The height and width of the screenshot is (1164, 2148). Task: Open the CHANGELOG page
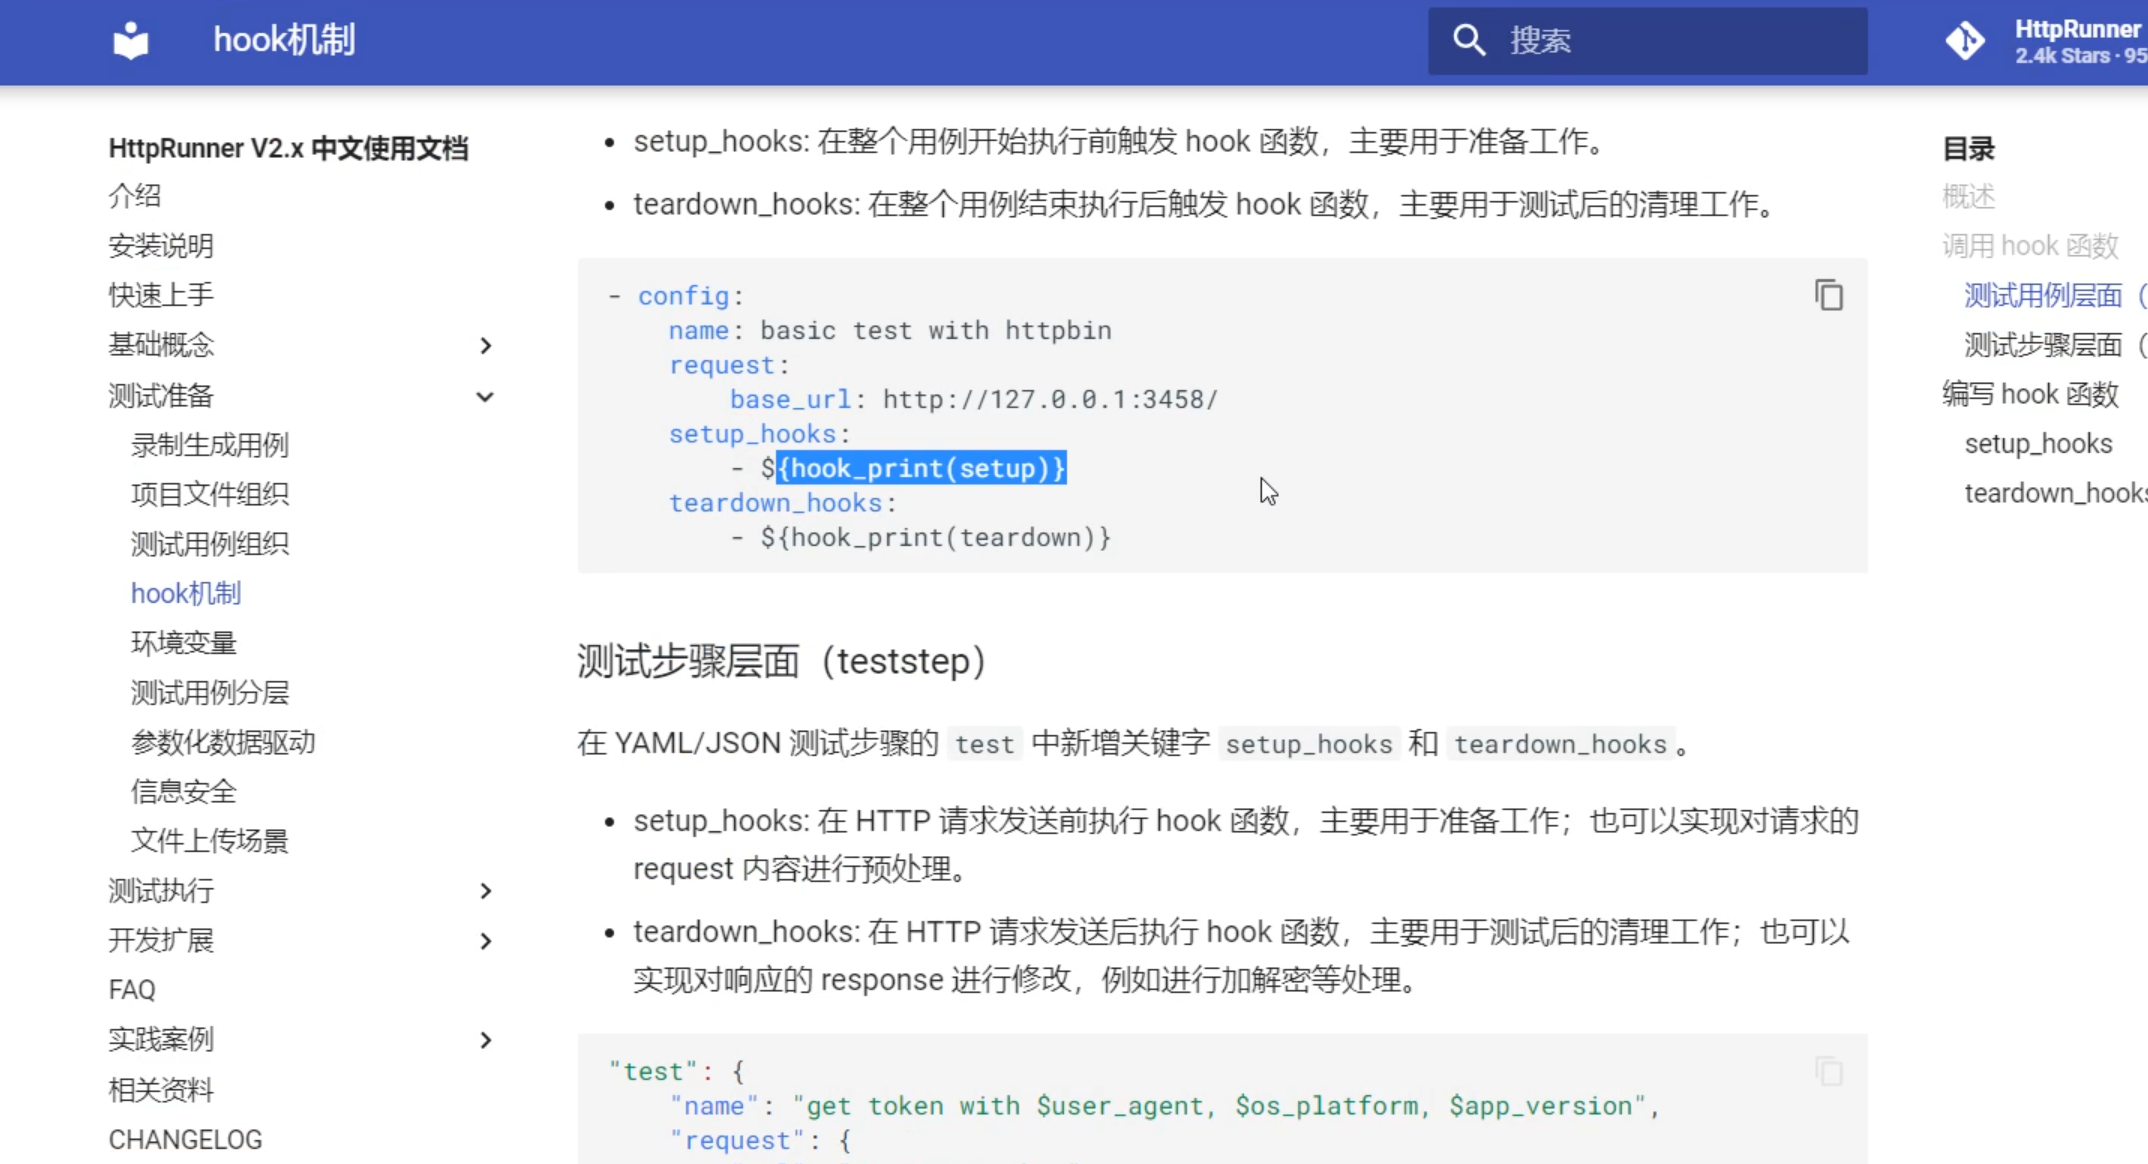pyautogui.click(x=186, y=1139)
